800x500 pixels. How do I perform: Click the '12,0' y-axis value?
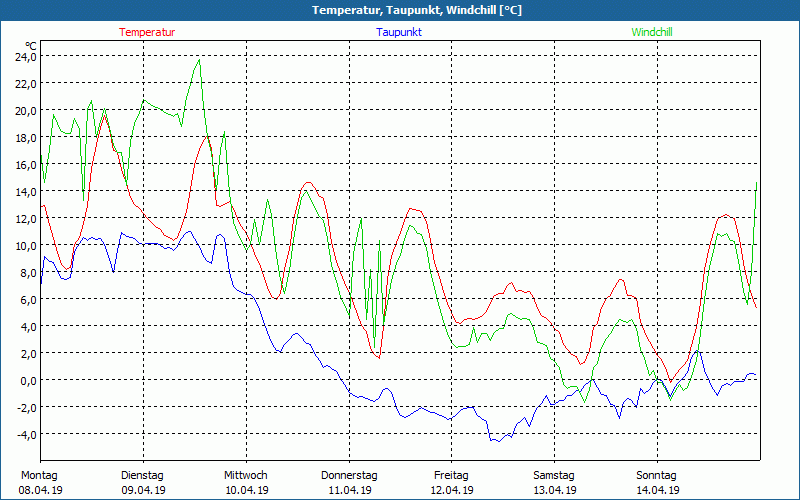tap(26, 219)
